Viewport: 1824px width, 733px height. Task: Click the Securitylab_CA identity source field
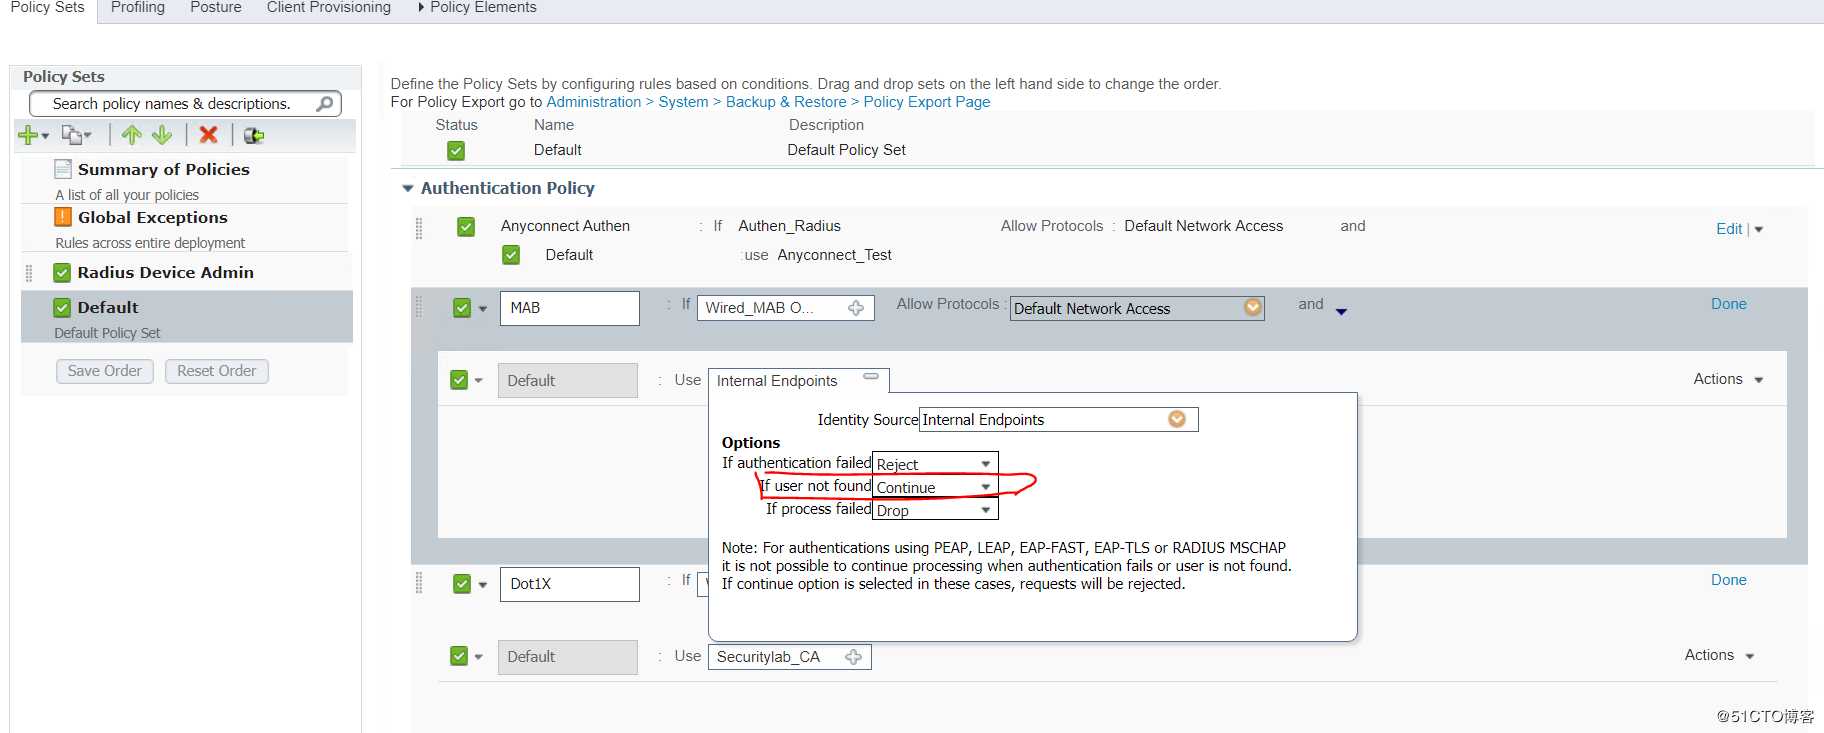coord(790,657)
